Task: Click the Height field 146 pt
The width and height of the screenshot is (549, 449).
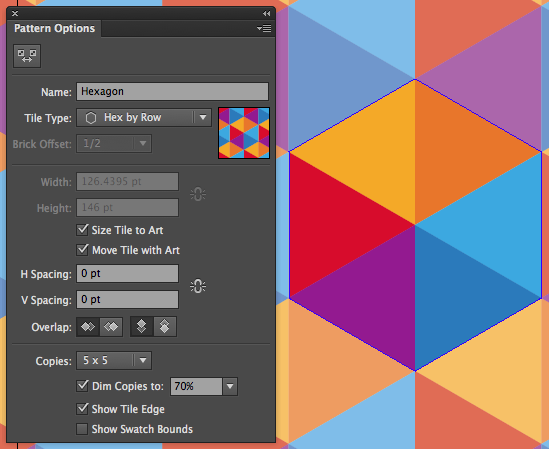Action: (127, 207)
